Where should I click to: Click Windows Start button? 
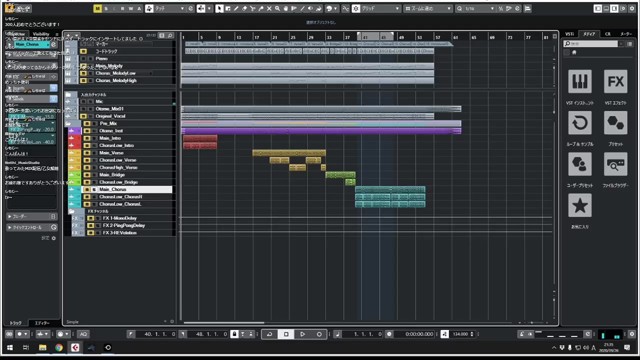pyautogui.click(x=9, y=348)
